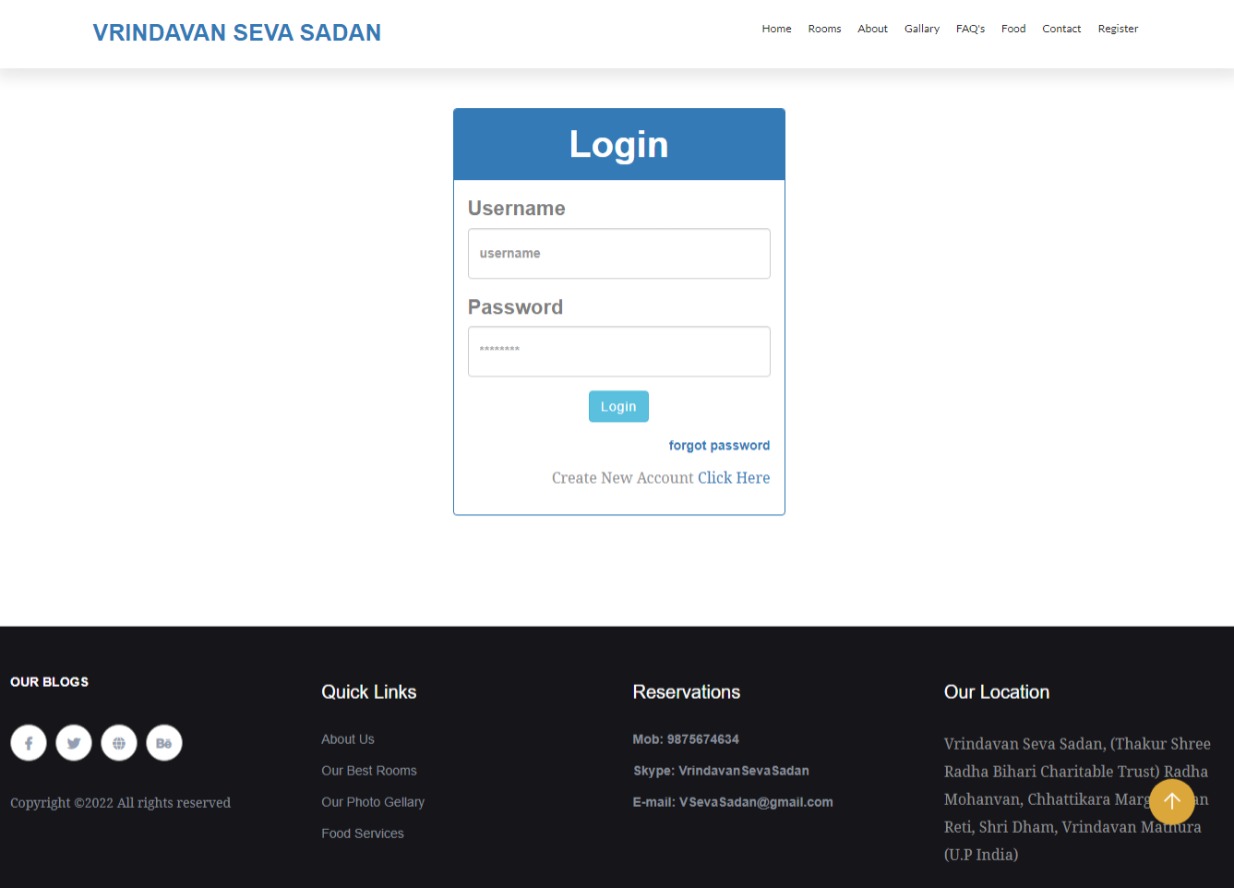
Task: Open the Behance social icon
Action: pyautogui.click(x=164, y=742)
